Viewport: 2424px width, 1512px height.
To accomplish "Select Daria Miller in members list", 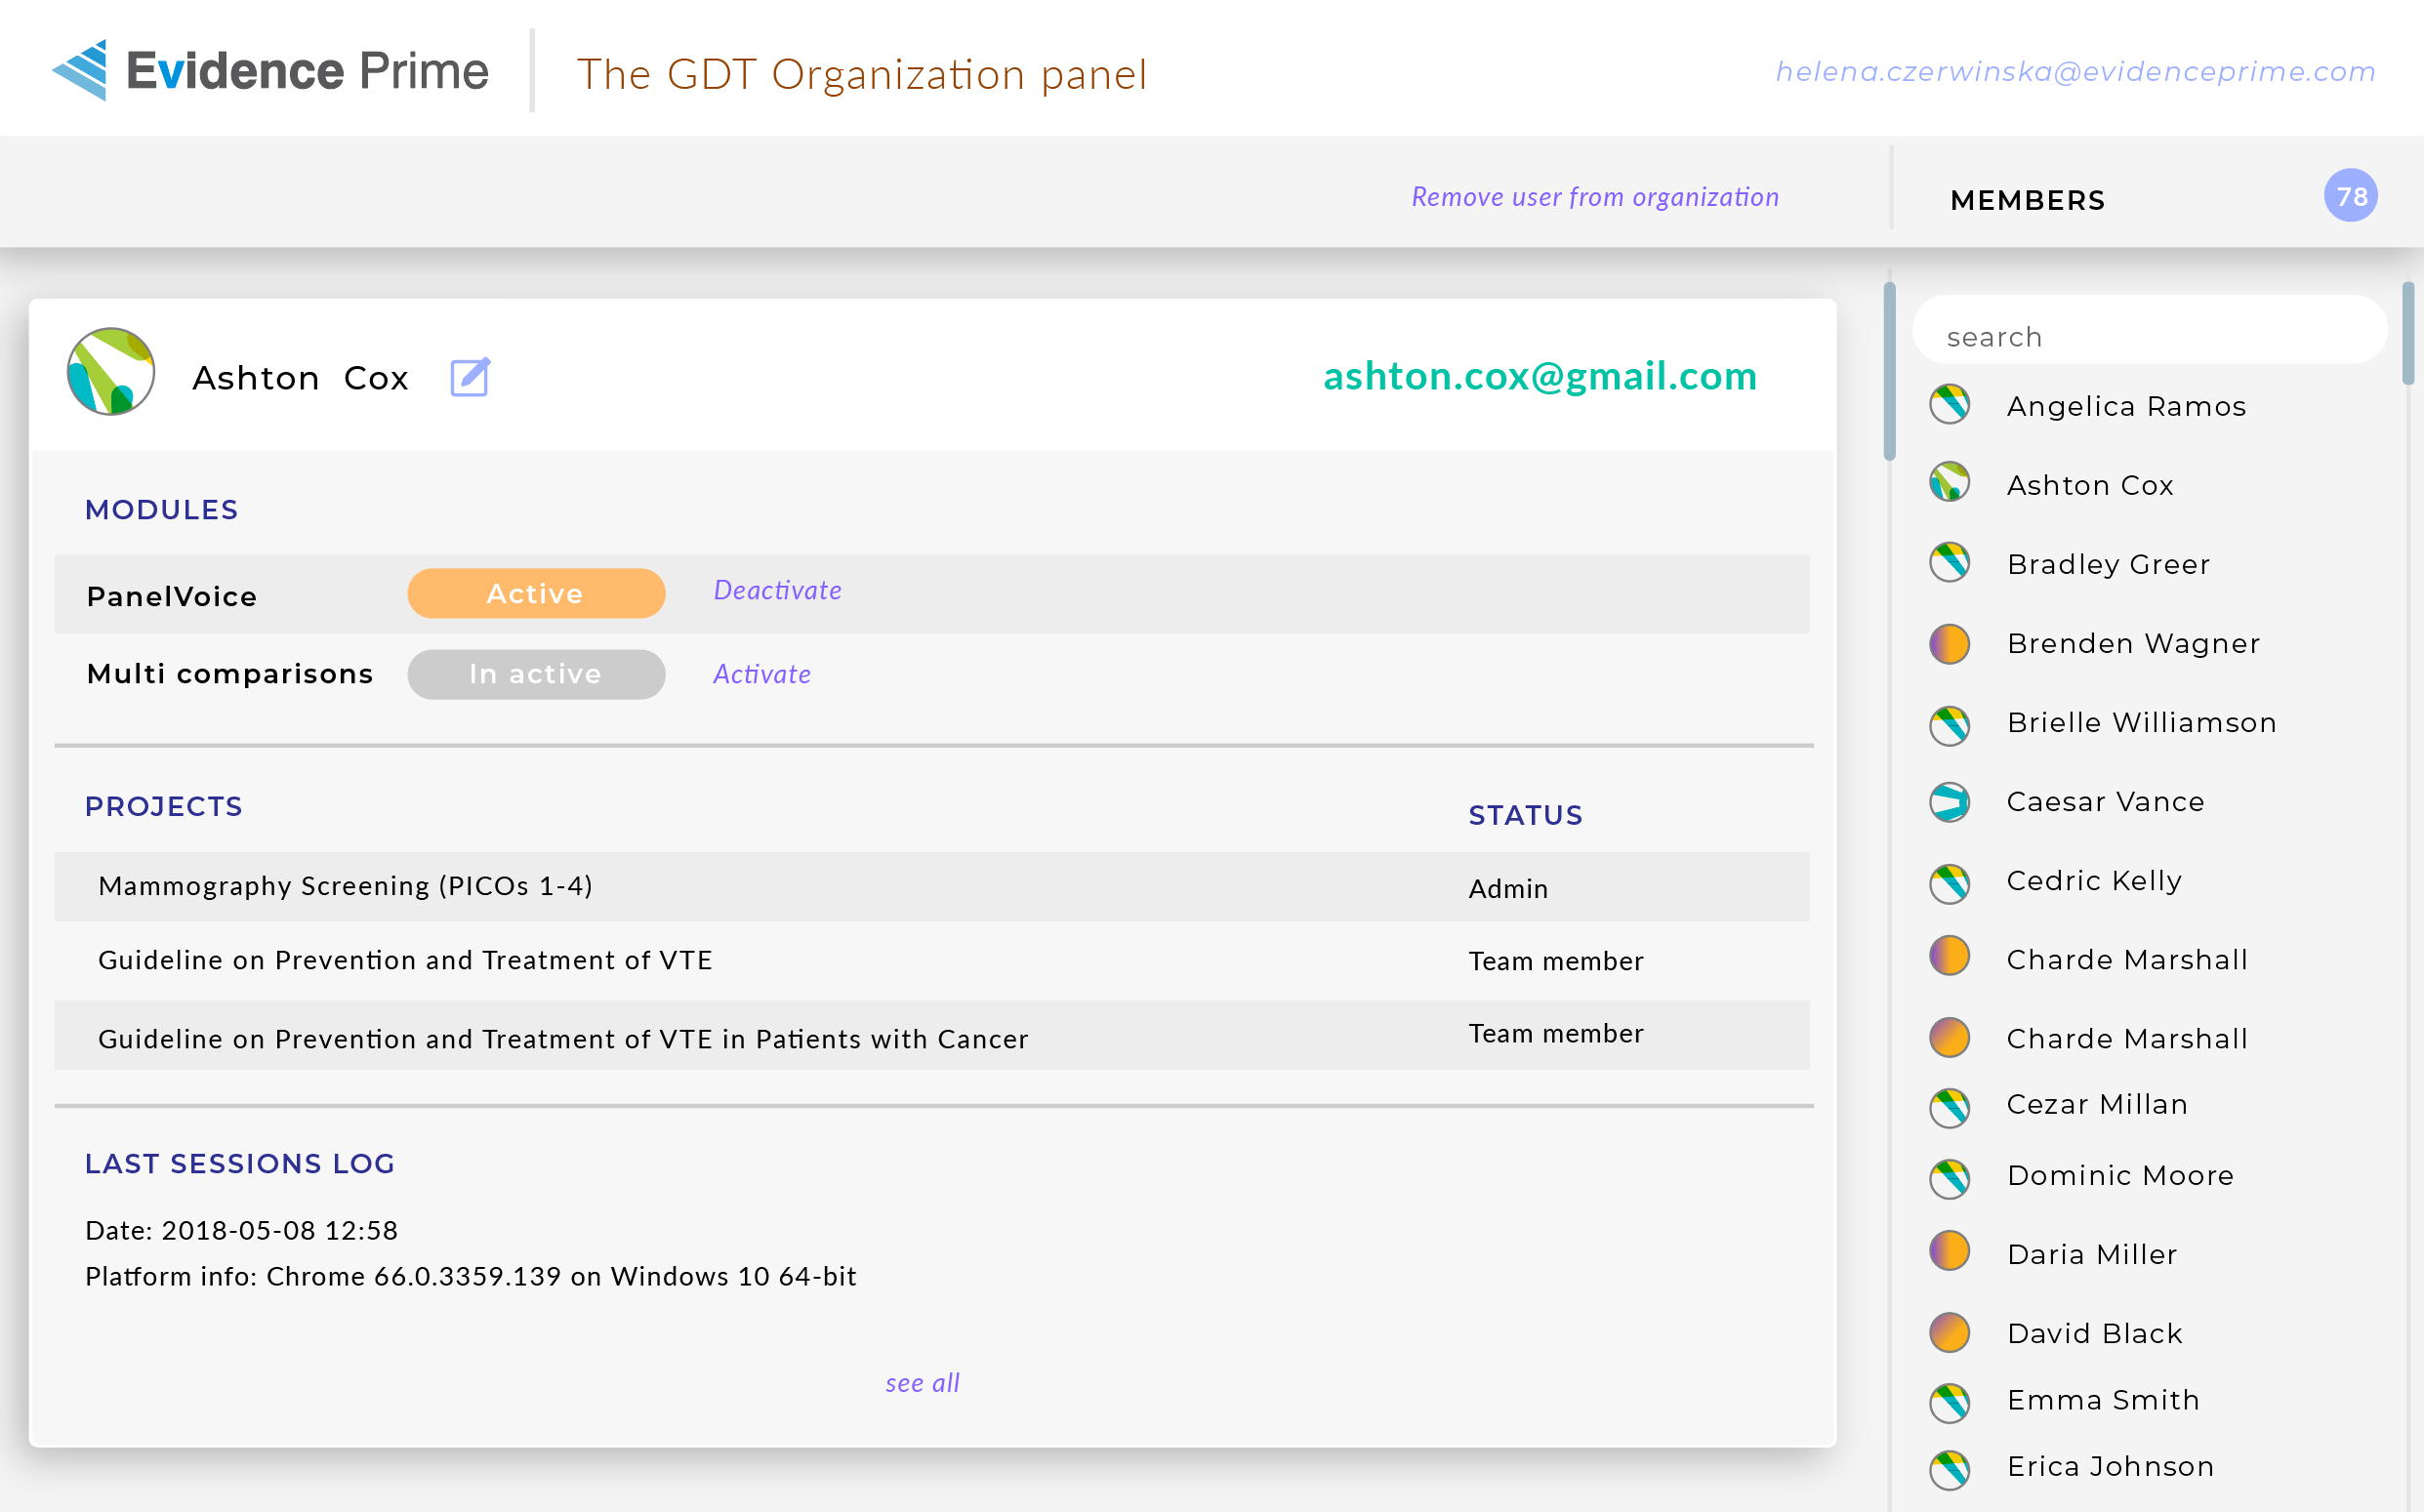I will click(x=2092, y=1254).
